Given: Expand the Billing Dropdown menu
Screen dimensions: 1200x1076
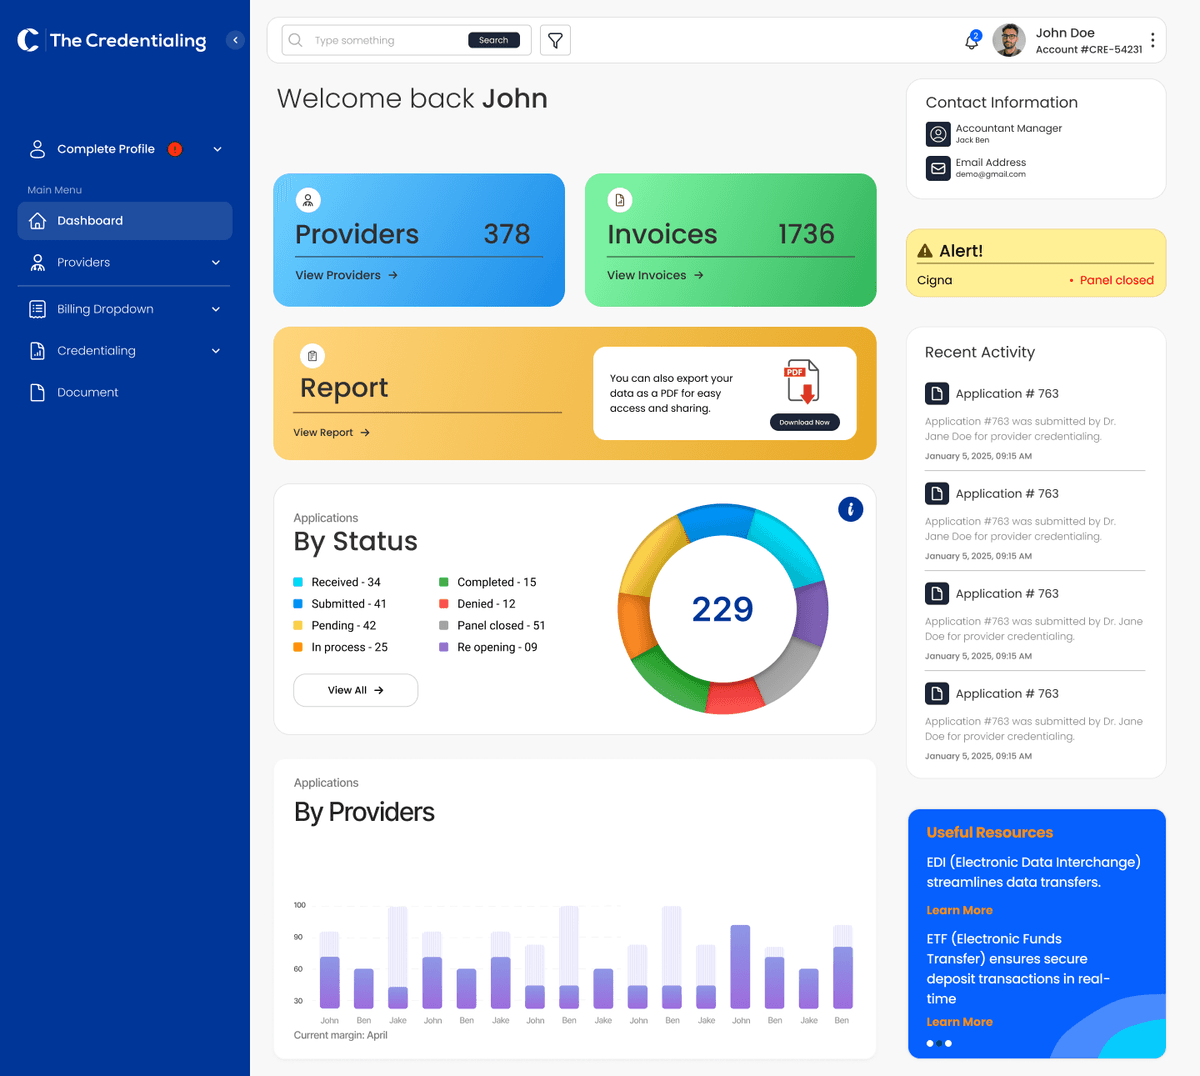Looking at the screenshot, I should point(216,310).
